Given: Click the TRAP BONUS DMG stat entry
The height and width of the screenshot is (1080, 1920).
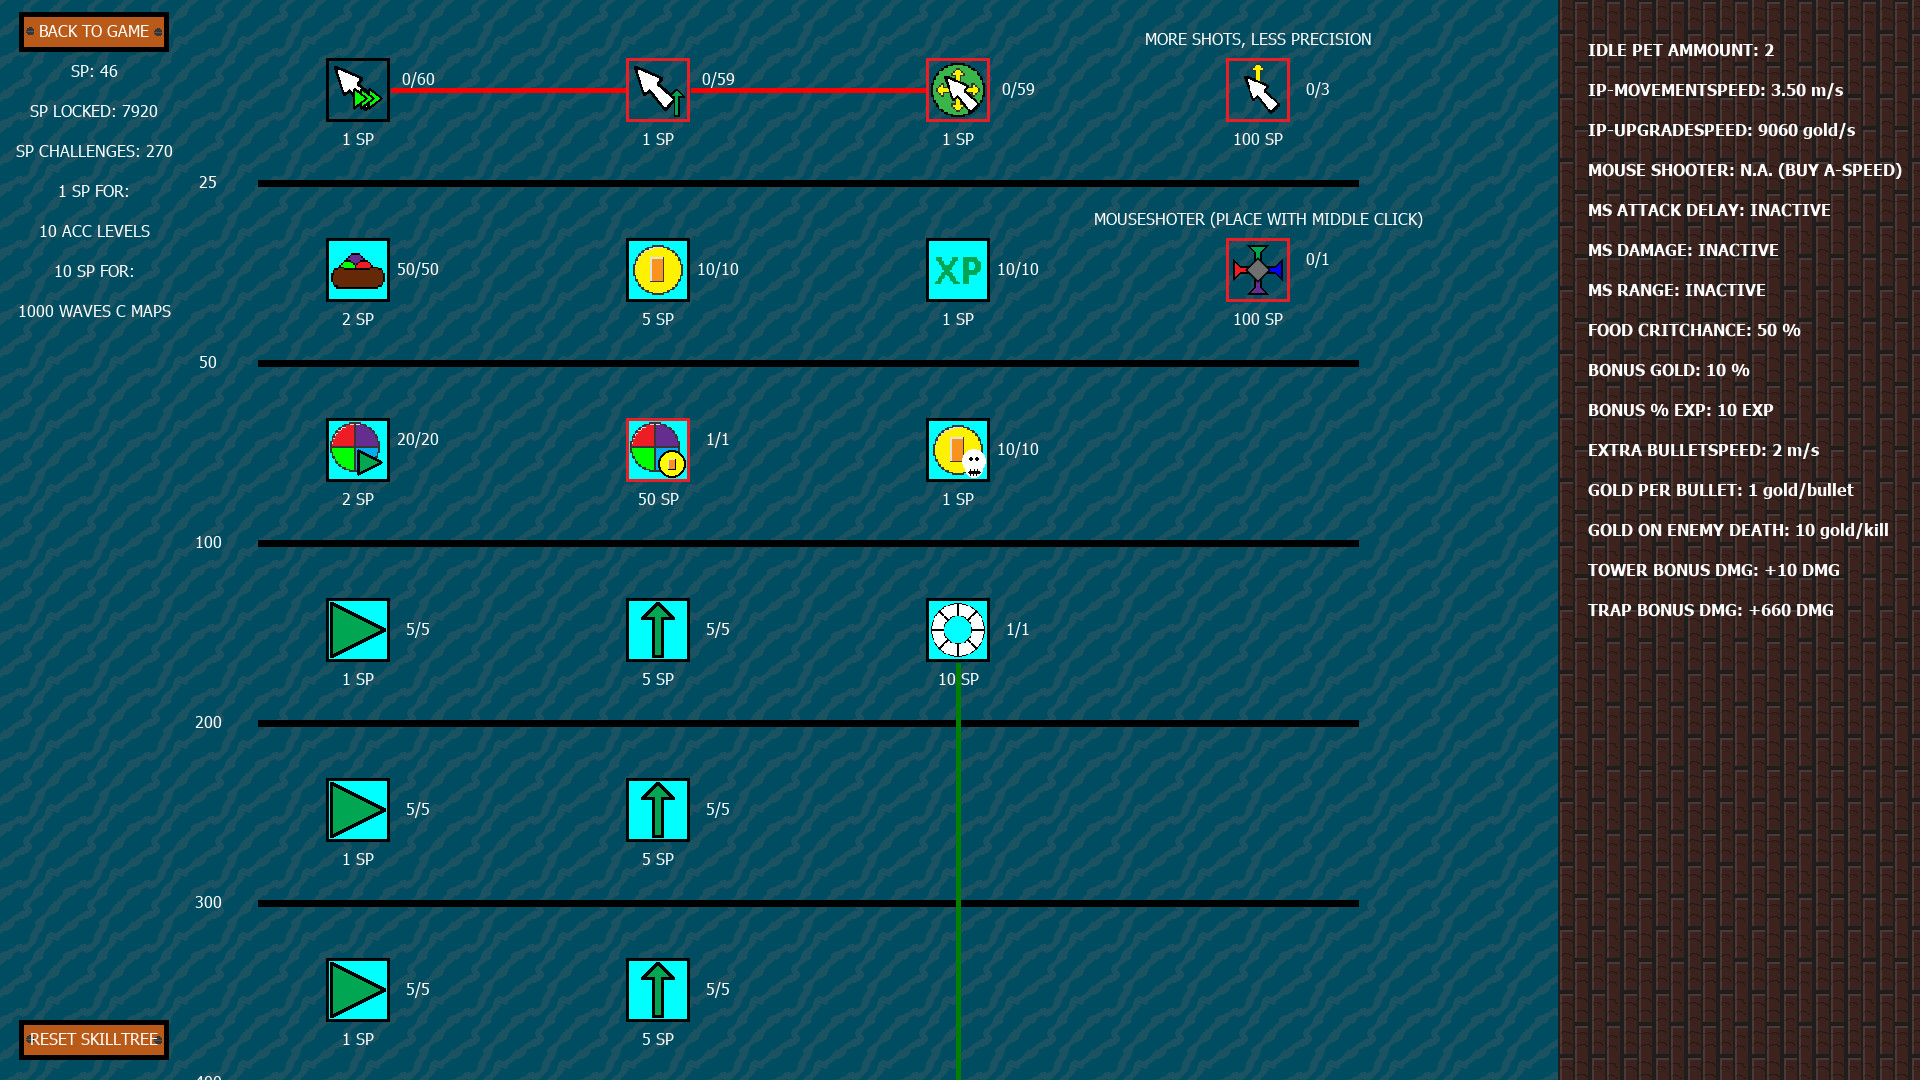Looking at the screenshot, I should click(1711, 610).
